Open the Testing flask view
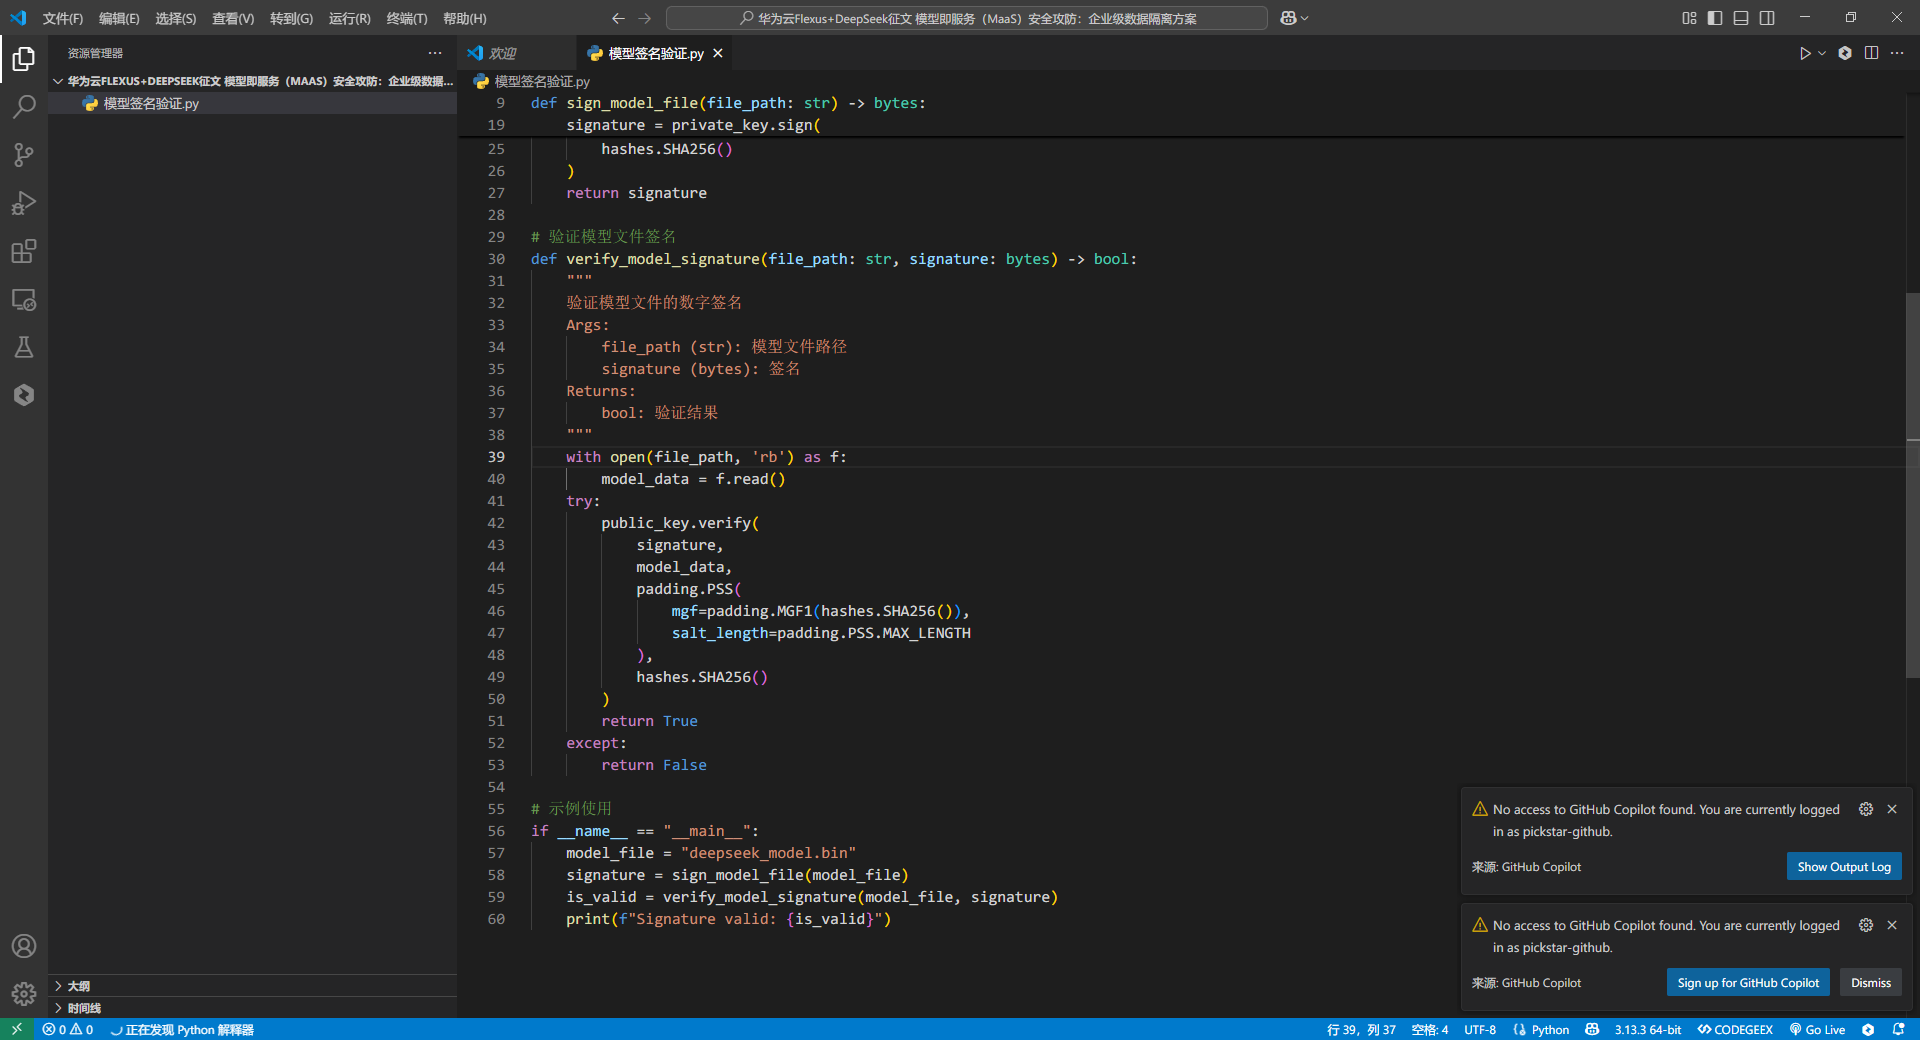Screen dimensions: 1920x1040 [24, 347]
